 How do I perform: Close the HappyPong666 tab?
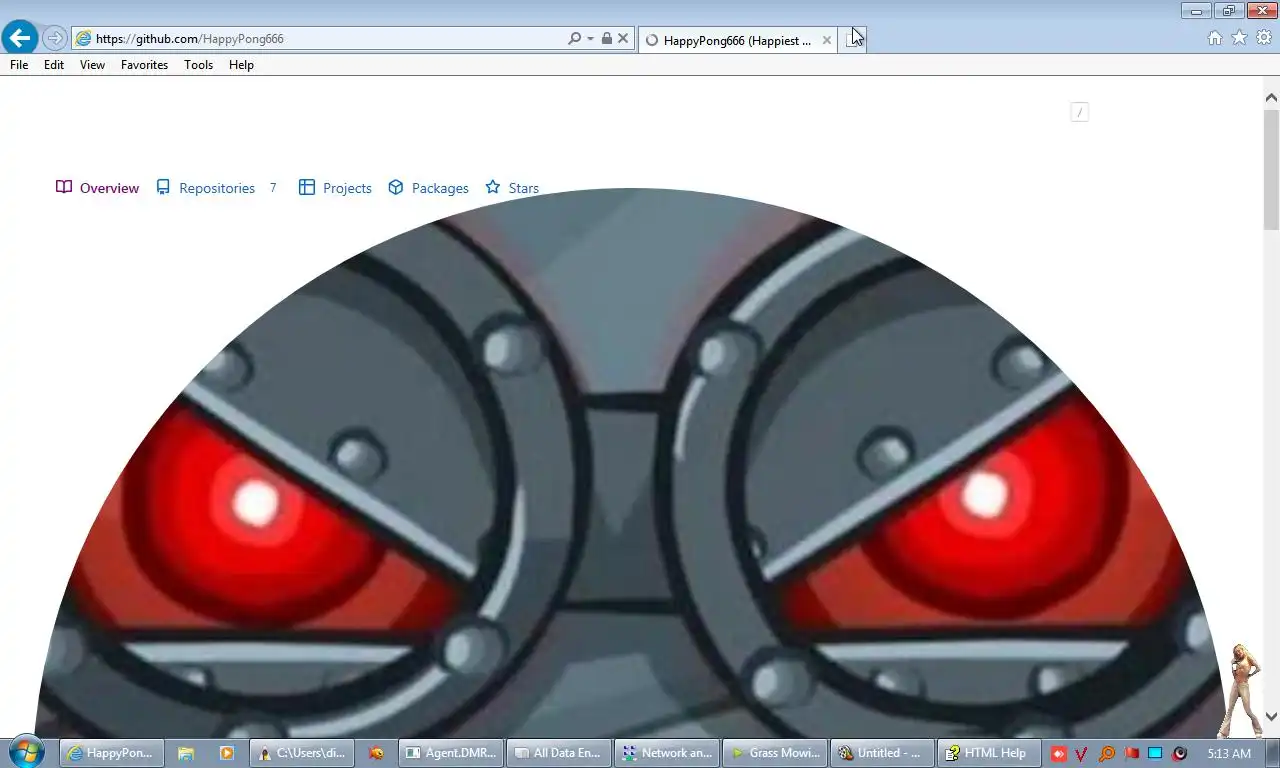(827, 40)
